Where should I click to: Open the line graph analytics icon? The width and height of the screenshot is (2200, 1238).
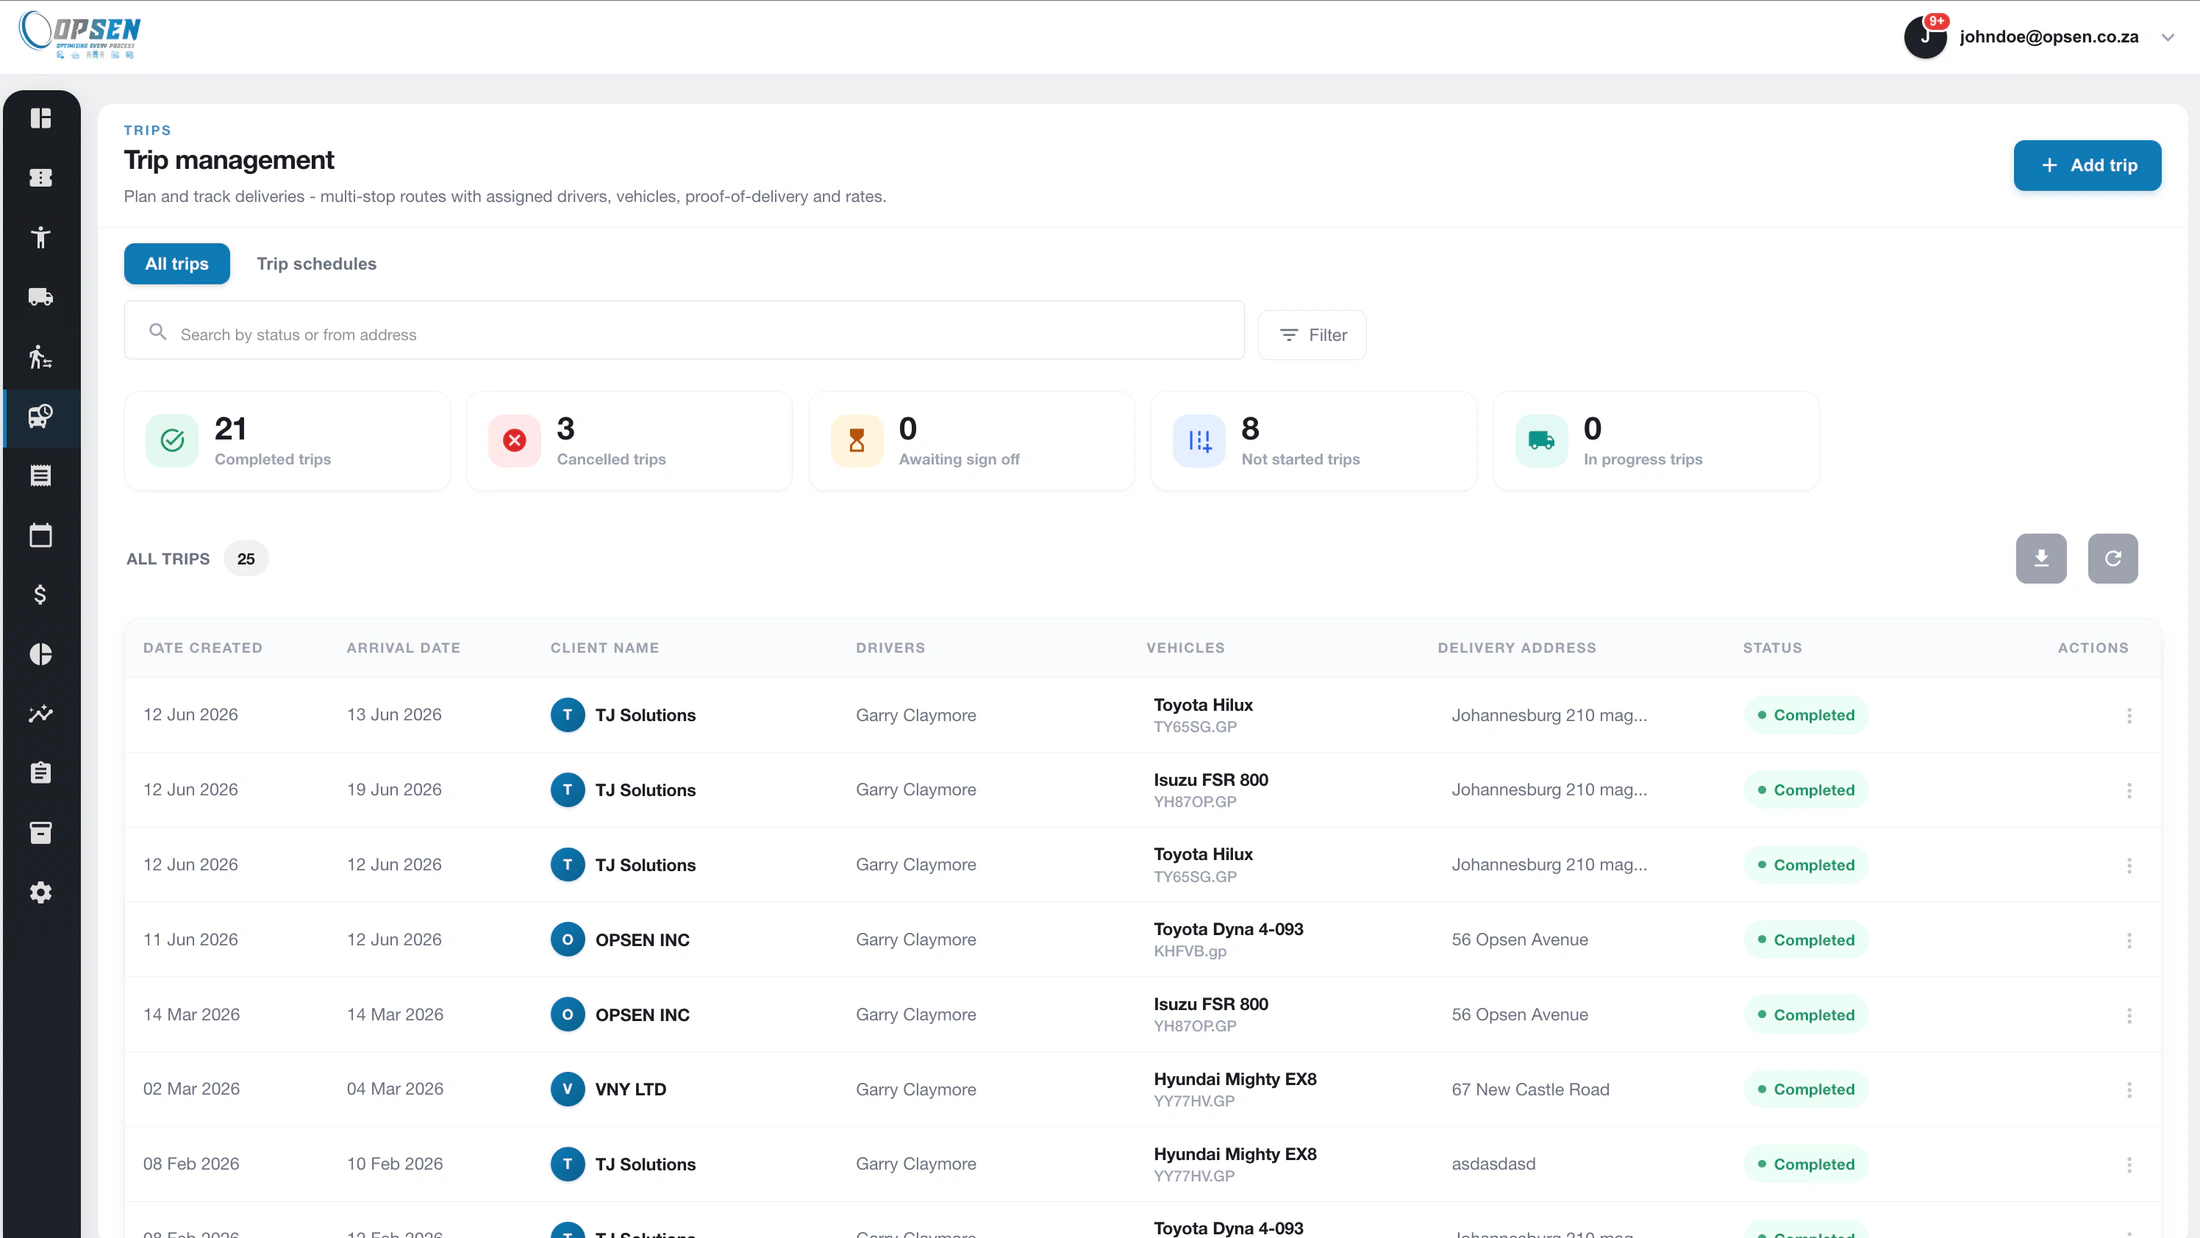coord(41,714)
